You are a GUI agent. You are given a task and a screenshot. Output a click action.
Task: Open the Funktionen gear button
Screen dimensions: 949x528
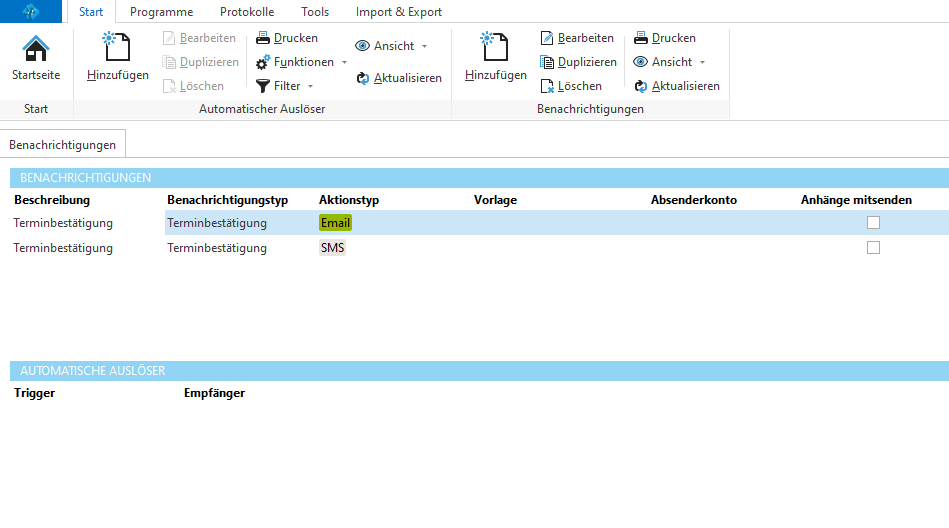295,62
